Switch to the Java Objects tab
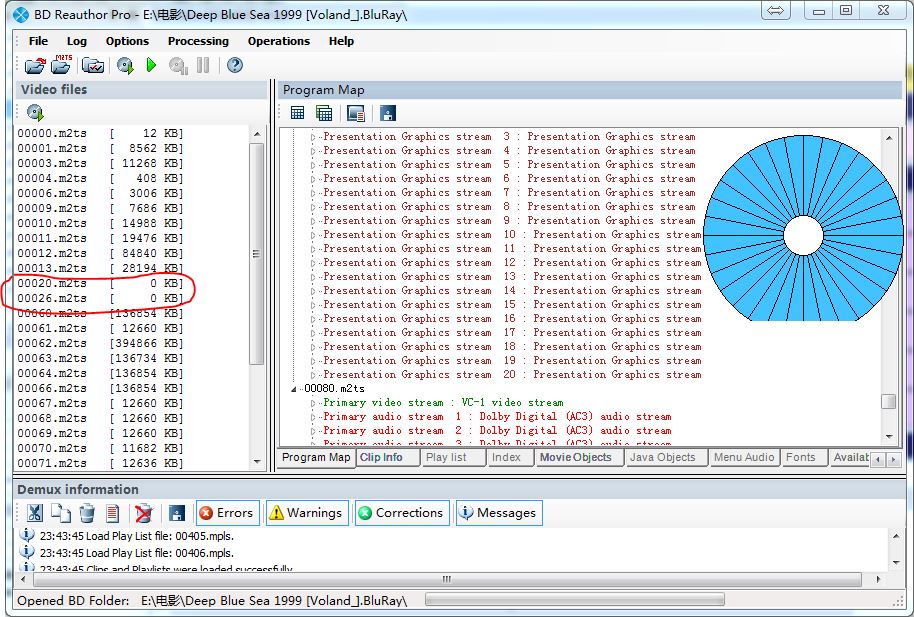The height and width of the screenshot is (617, 914). [x=667, y=458]
